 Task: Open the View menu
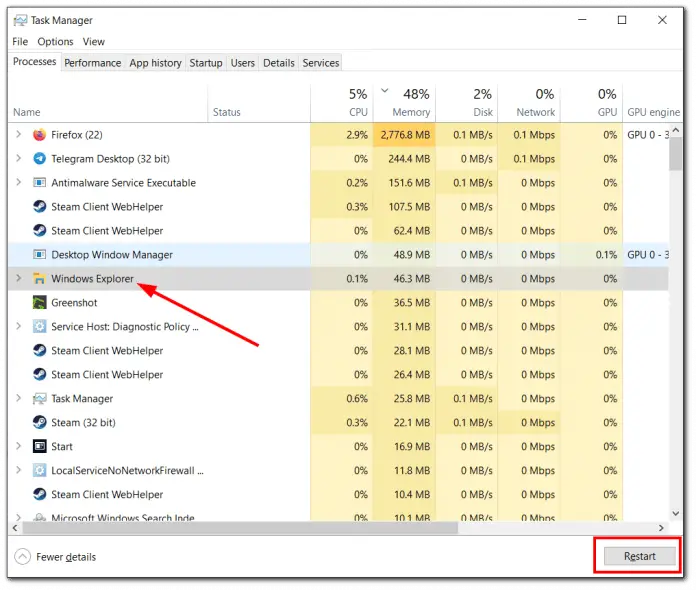[x=94, y=42]
